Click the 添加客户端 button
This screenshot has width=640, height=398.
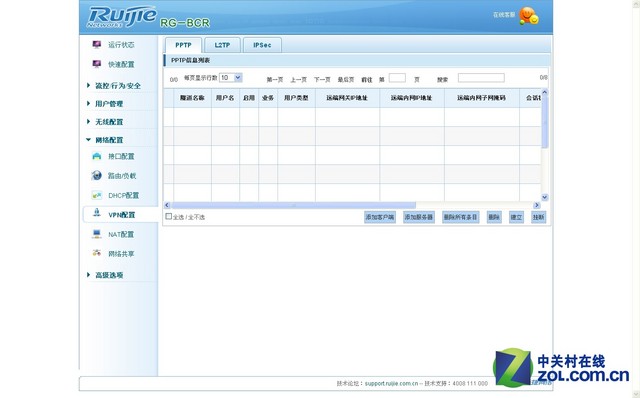[380, 217]
